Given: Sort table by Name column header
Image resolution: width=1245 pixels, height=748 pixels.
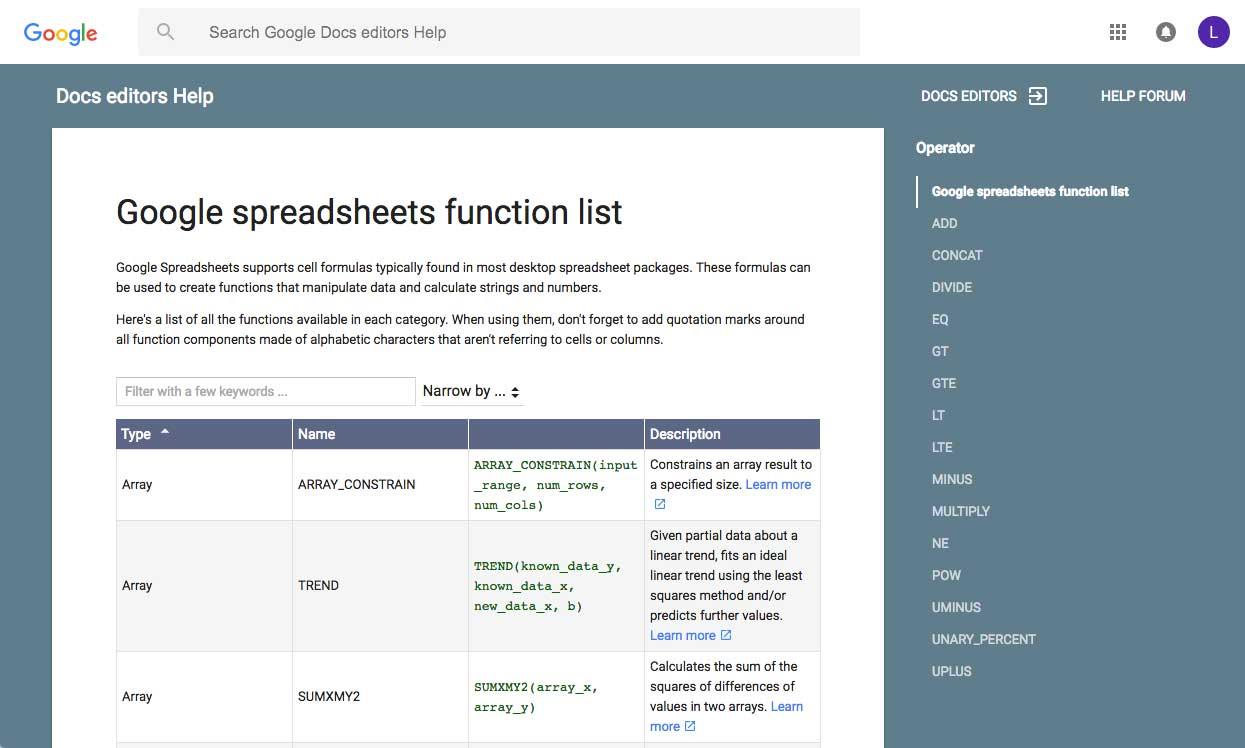Looking at the screenshot, I should [317, 434].
